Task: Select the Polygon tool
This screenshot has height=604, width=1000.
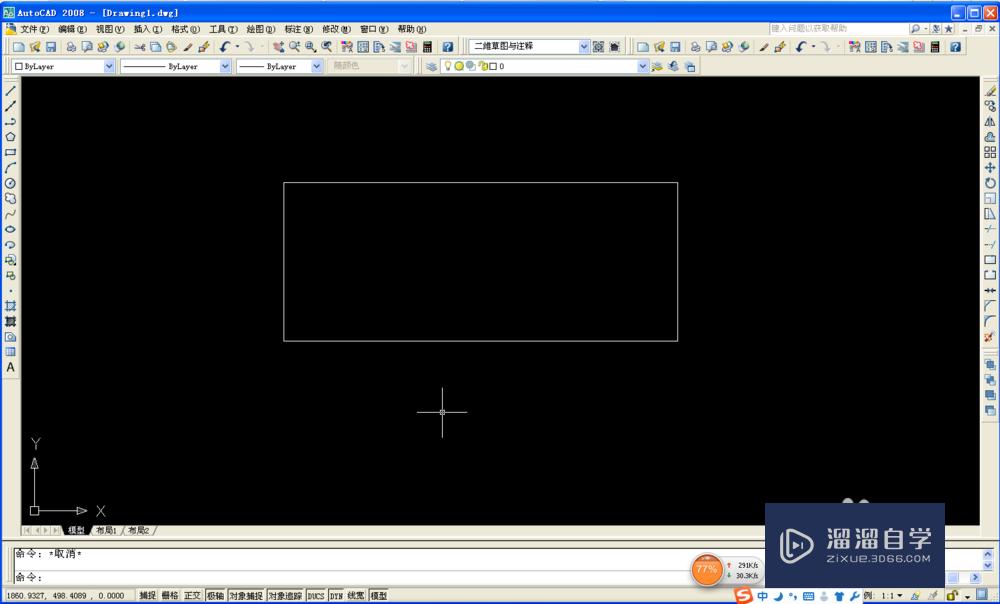Action: click(10, 137)
